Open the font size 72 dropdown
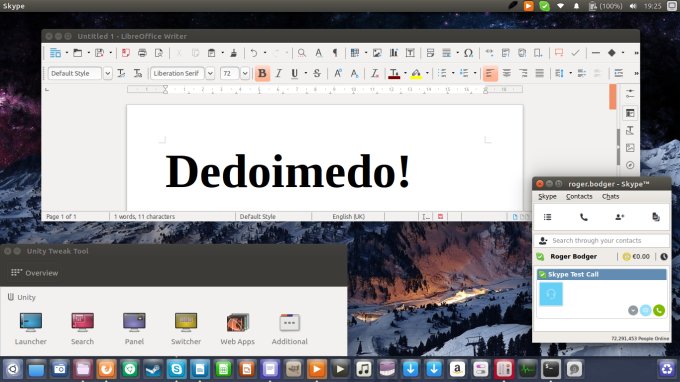 (x=245, y=73)
